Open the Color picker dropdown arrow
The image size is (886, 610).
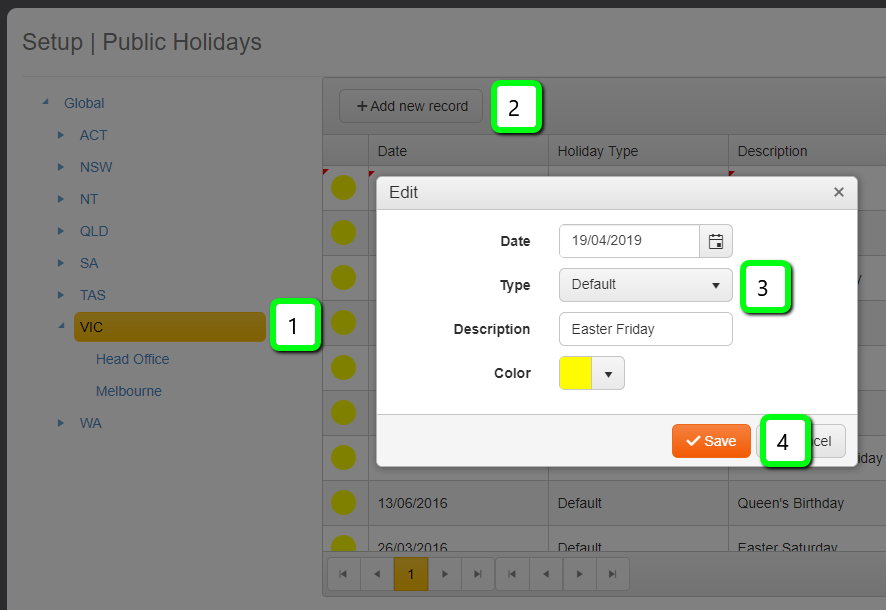click(608, 374)
